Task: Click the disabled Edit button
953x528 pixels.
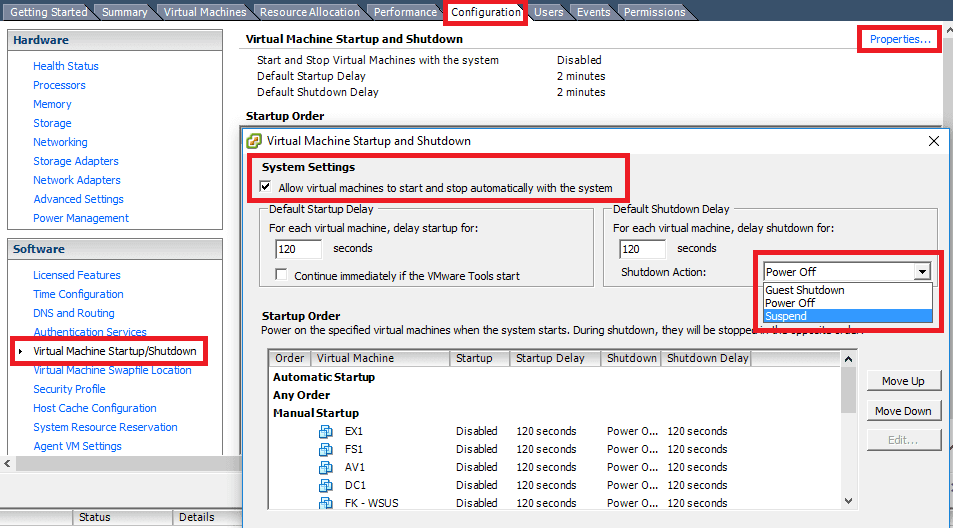Action: 903,440
